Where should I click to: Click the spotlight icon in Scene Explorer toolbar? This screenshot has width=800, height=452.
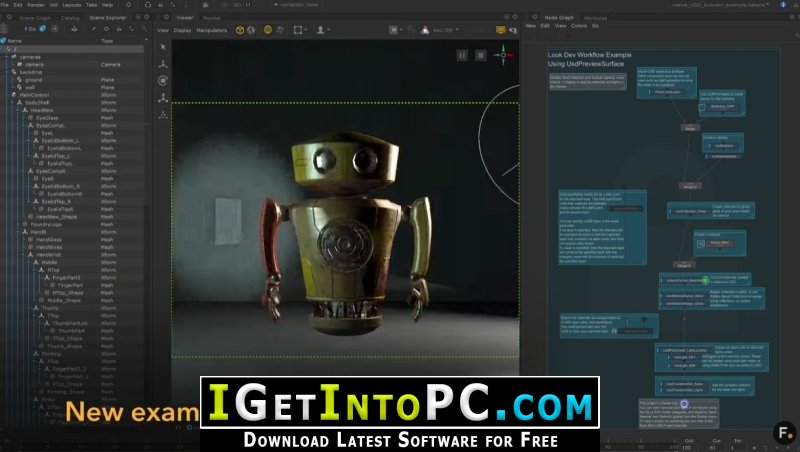pyautogui.click(x=74, y=29)
